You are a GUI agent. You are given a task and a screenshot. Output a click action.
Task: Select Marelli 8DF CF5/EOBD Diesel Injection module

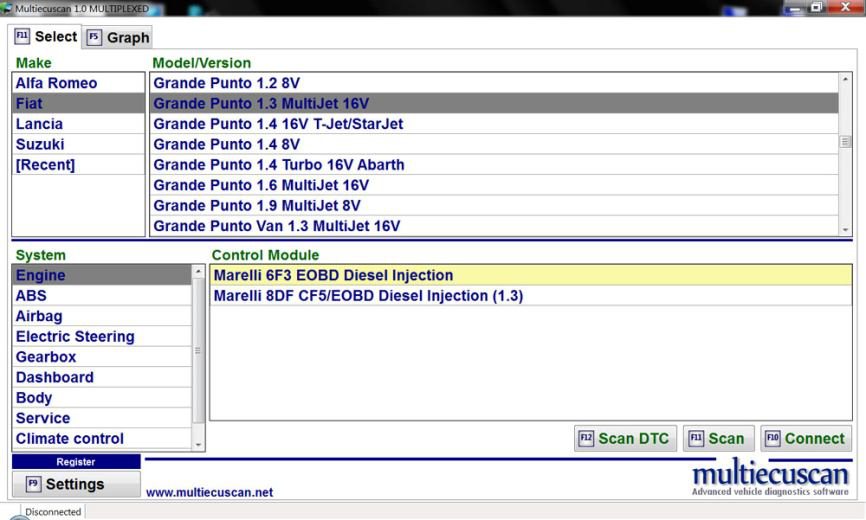pyautogui.click(x=368, y=296)
